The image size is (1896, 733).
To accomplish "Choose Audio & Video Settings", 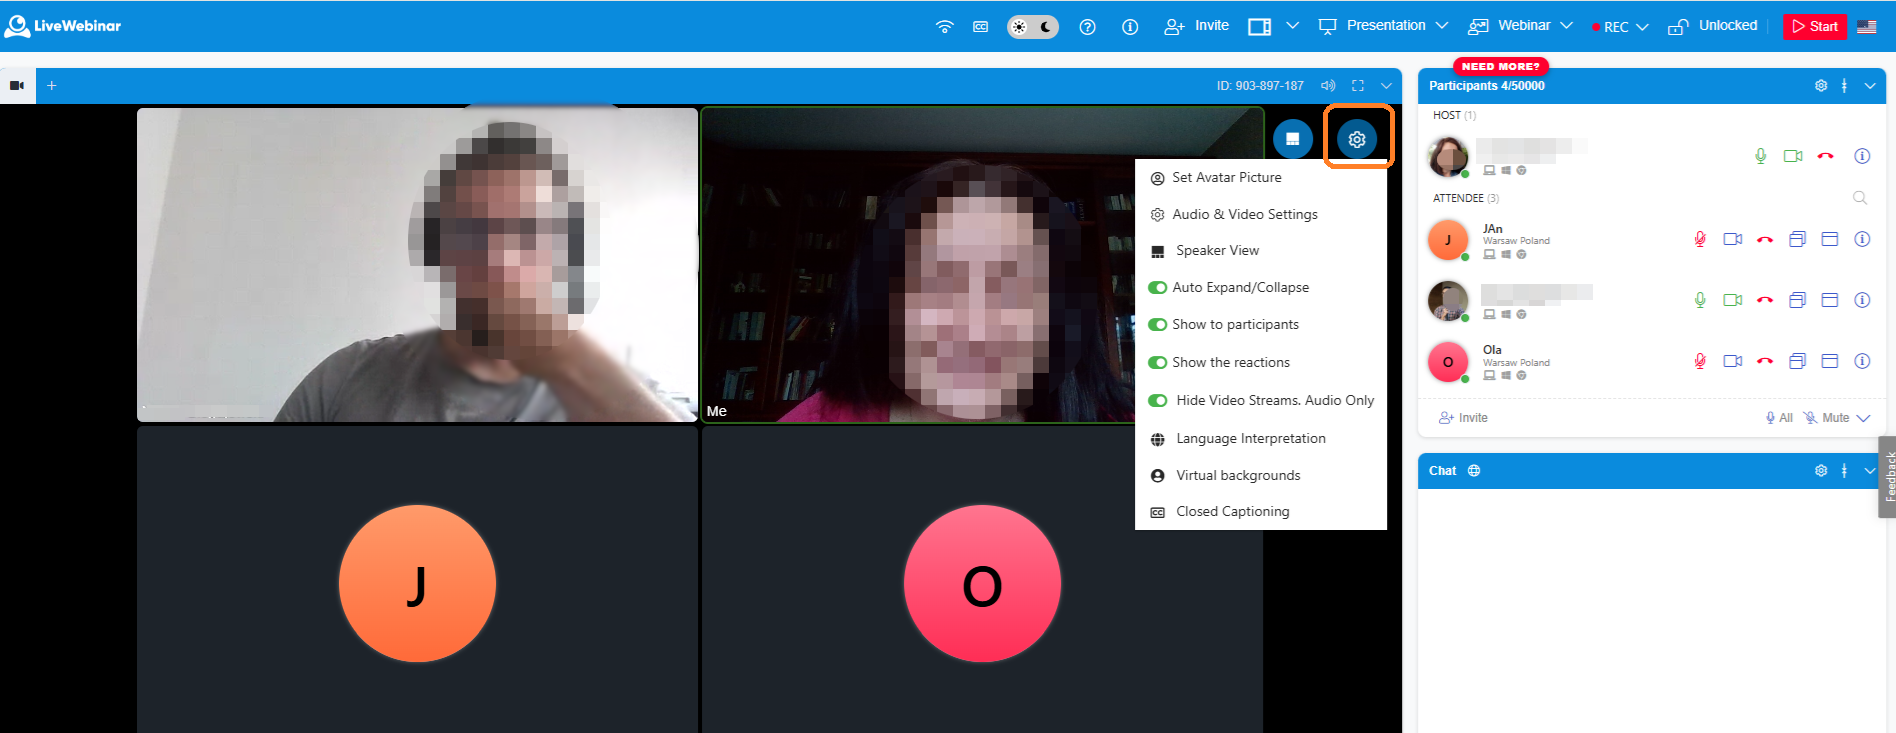I will pos(1244,215).
